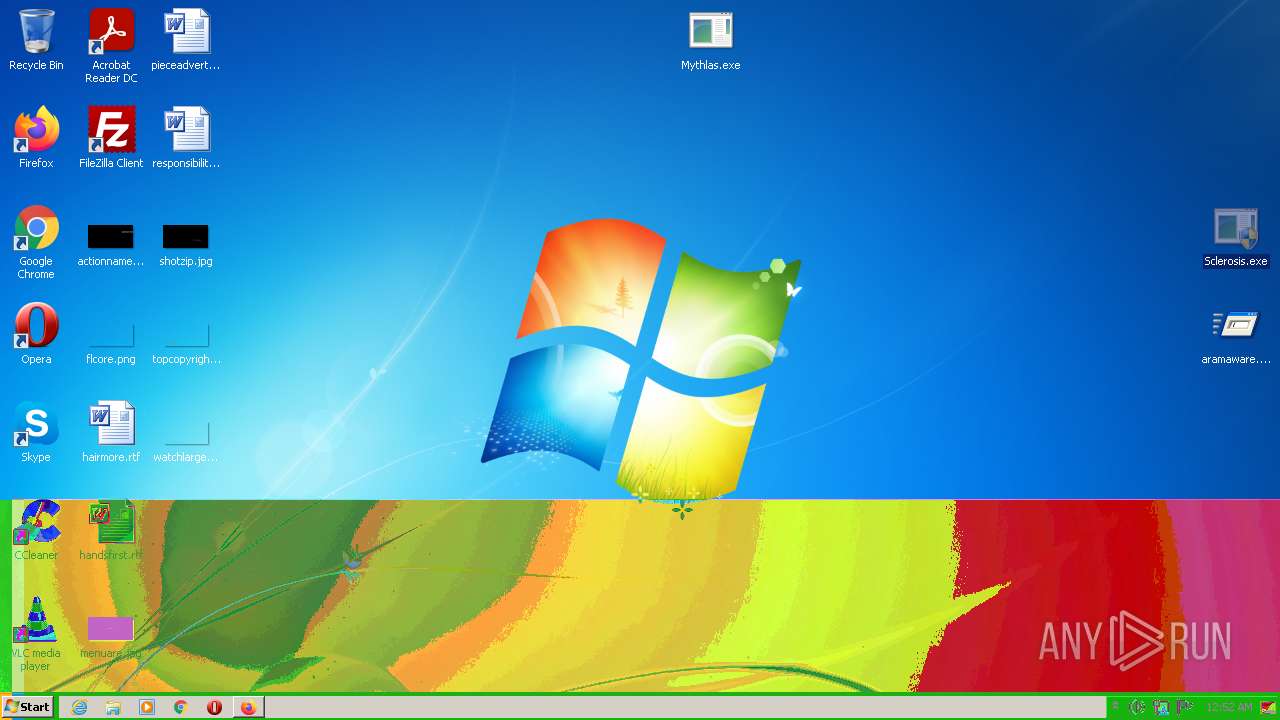
Task: Select shotzip.jpg file icon
Action: click(x=186, y=246)
